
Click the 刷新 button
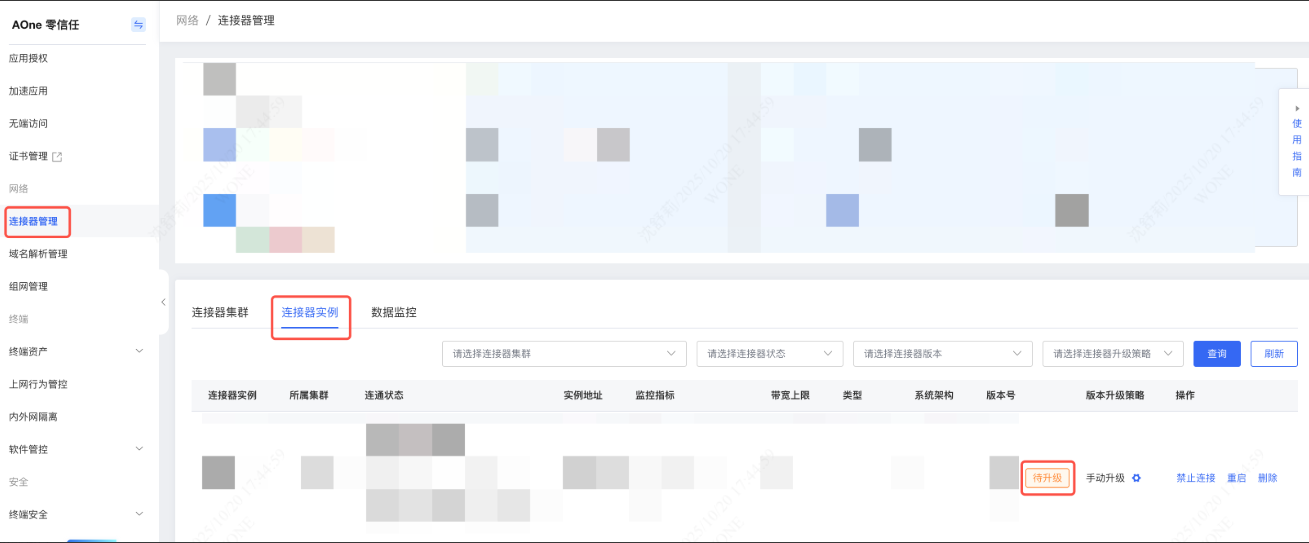click(x=1274, y=354)
